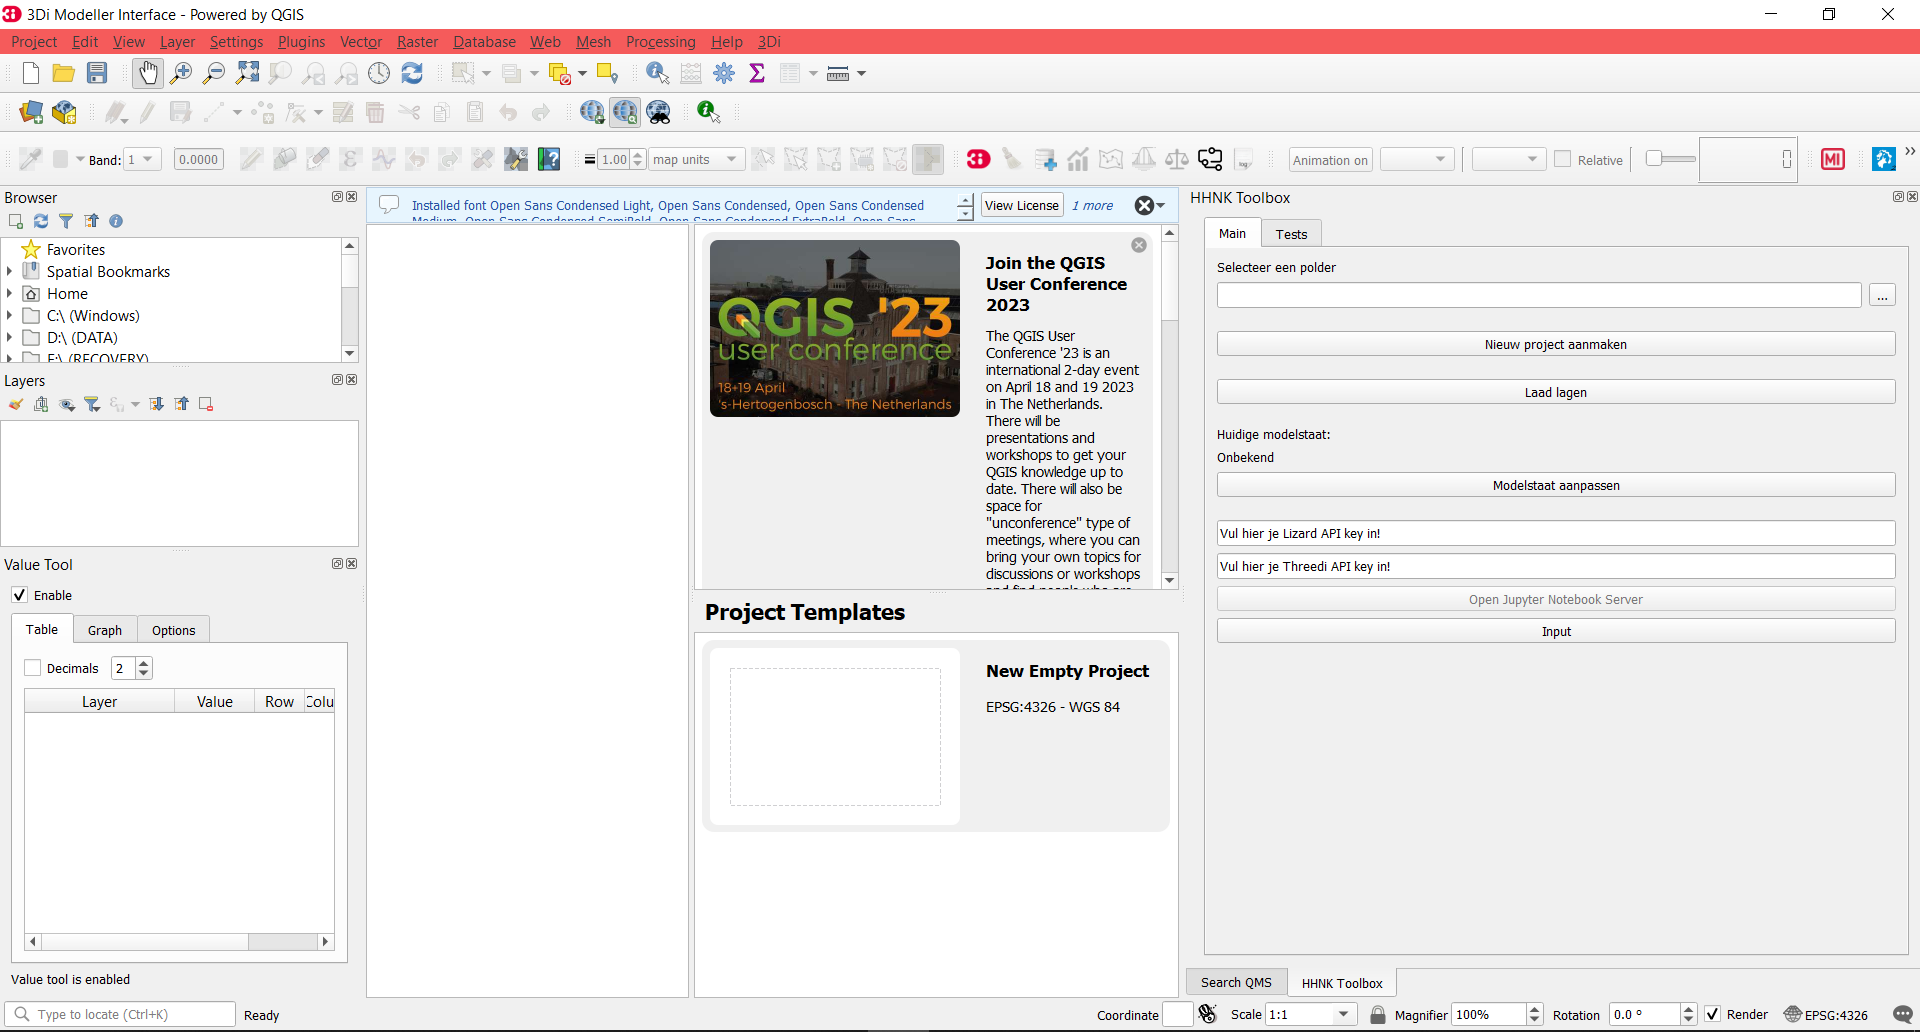Click the Zoom Full extent icon
1920x1032 pixels.
(247, 73)
